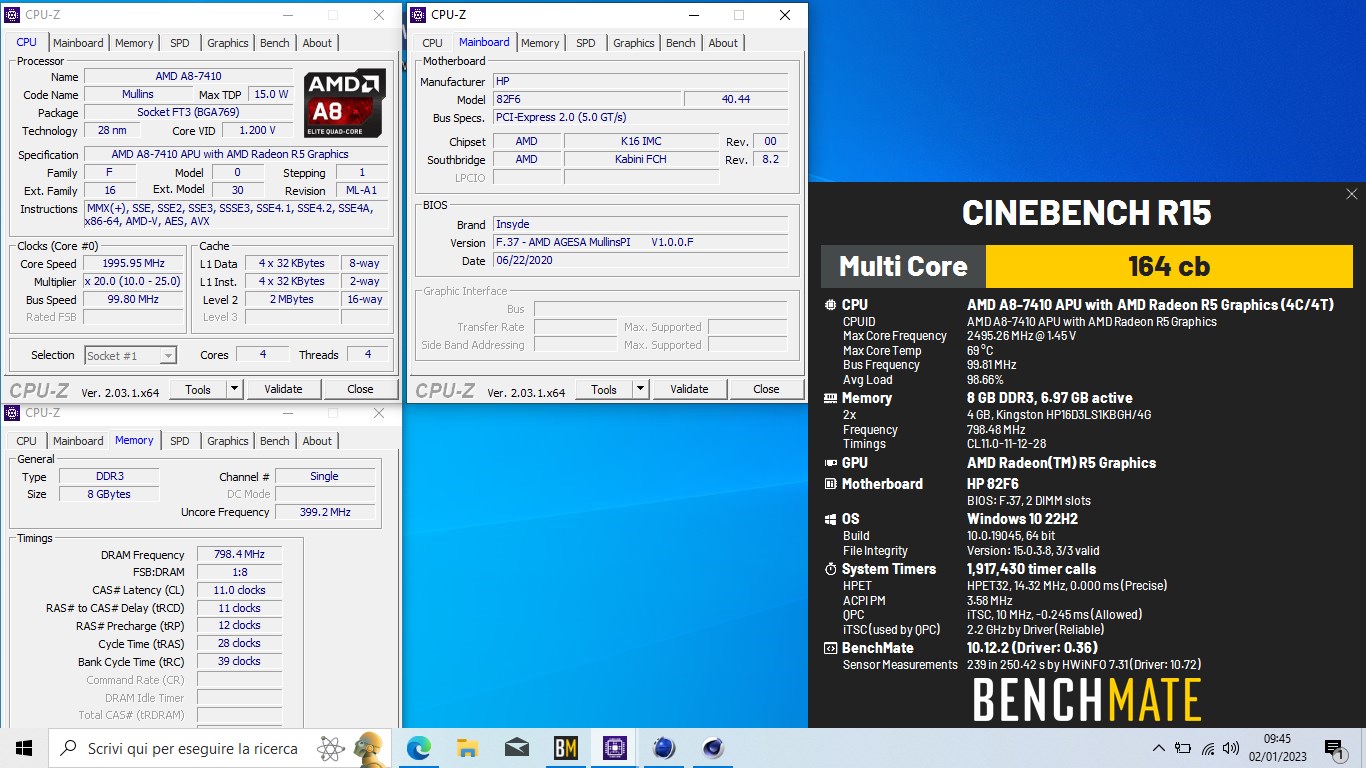Go to Mainboard tab in Memory window
The image size is (1366, 768).
click(x=78, y=441)
